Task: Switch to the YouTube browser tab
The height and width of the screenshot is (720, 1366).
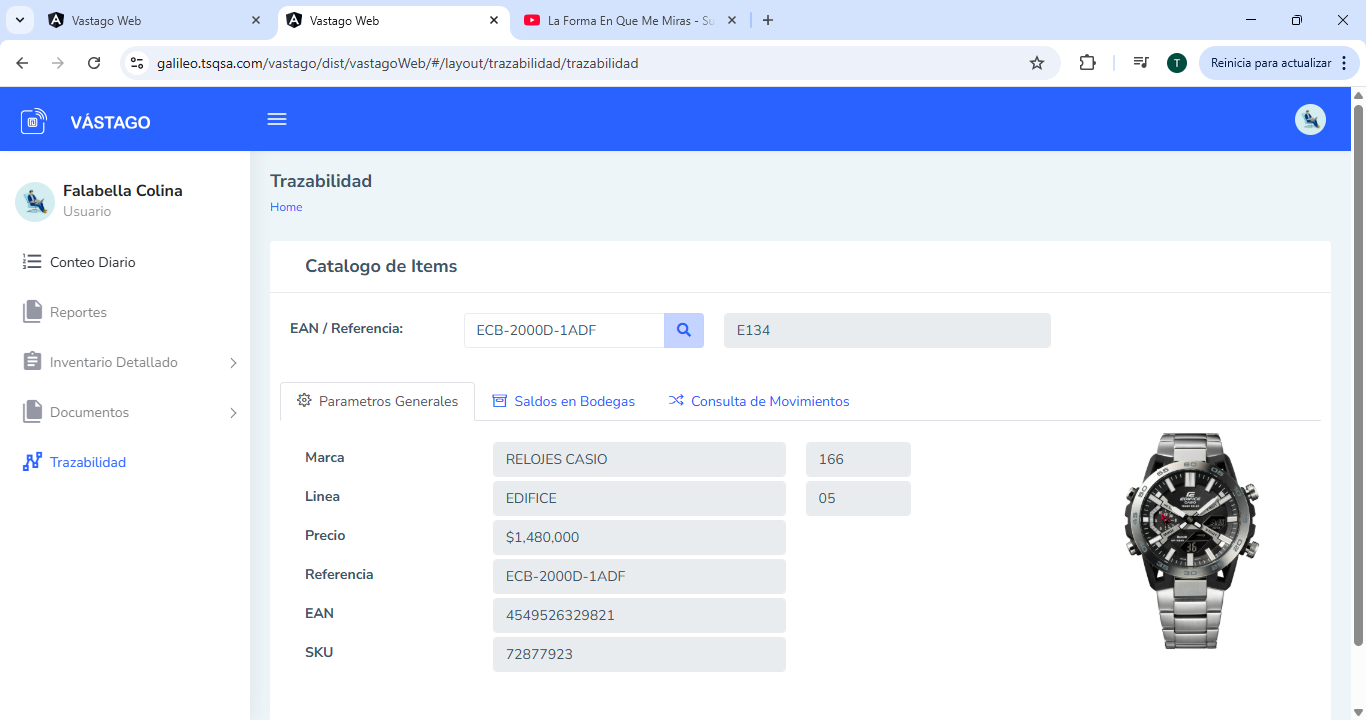Action: (x=631, y=20)
